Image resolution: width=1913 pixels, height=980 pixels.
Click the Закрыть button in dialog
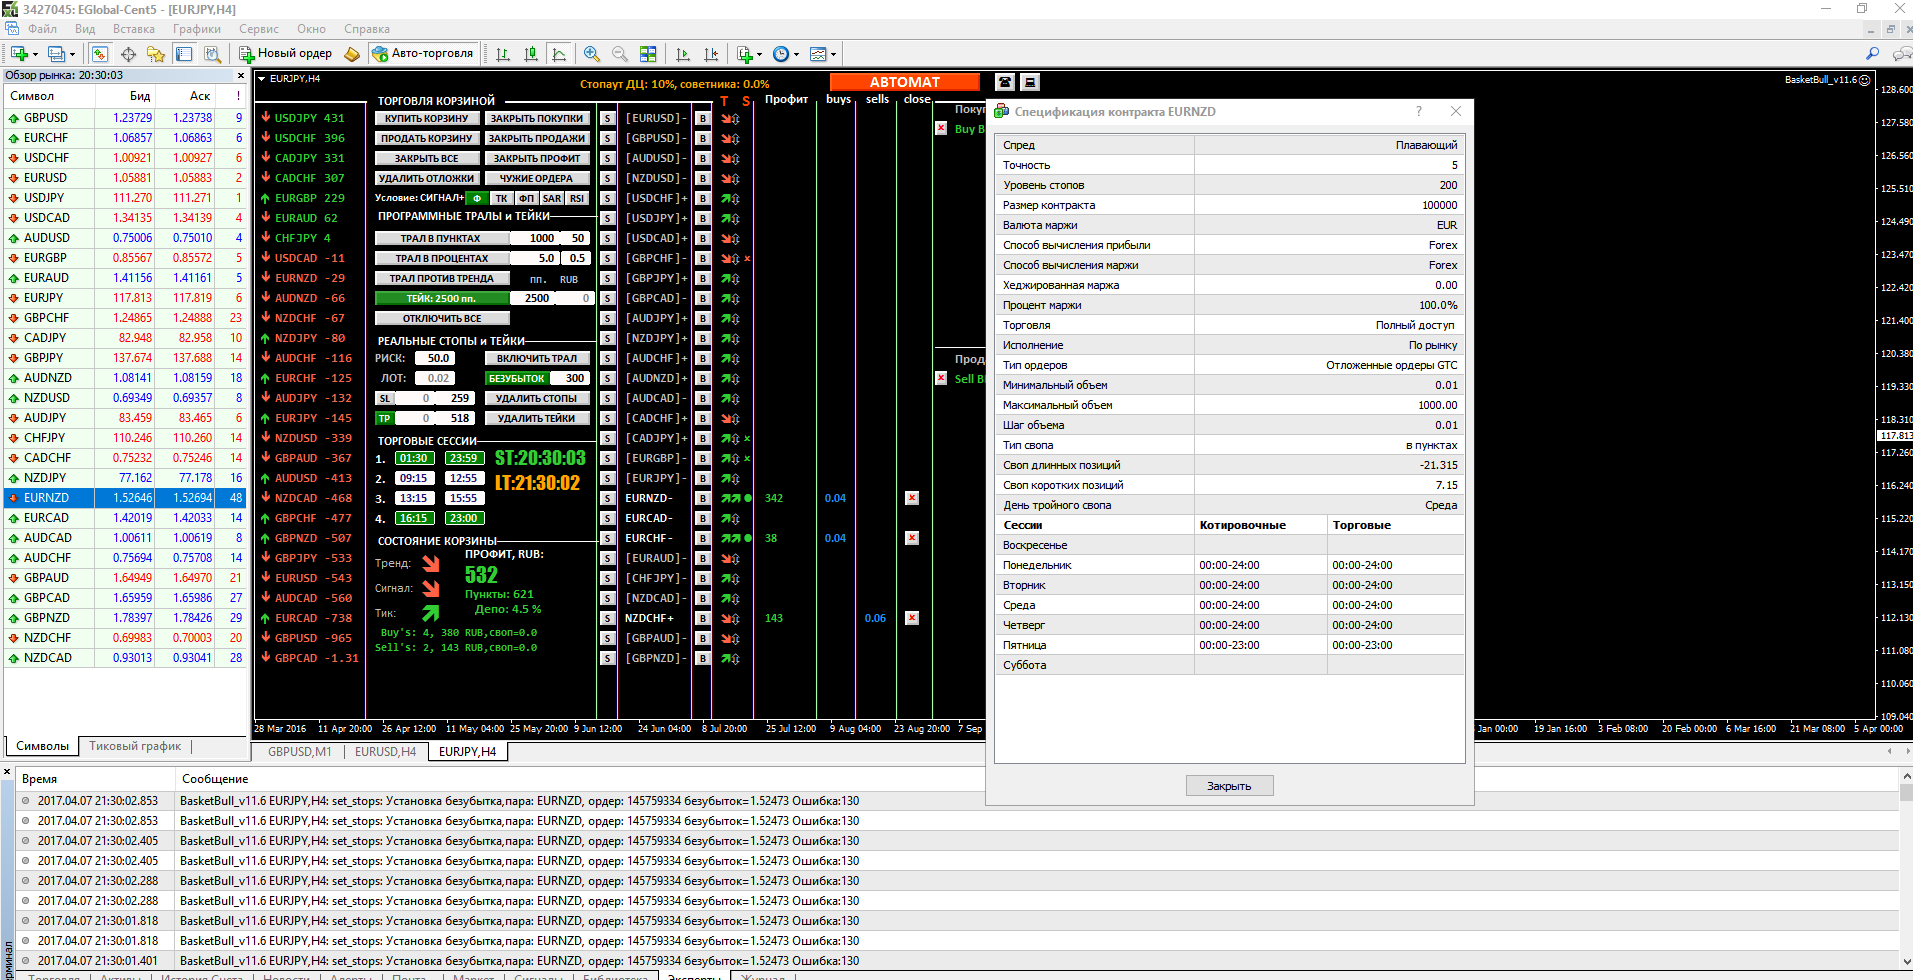(1229, 786)
